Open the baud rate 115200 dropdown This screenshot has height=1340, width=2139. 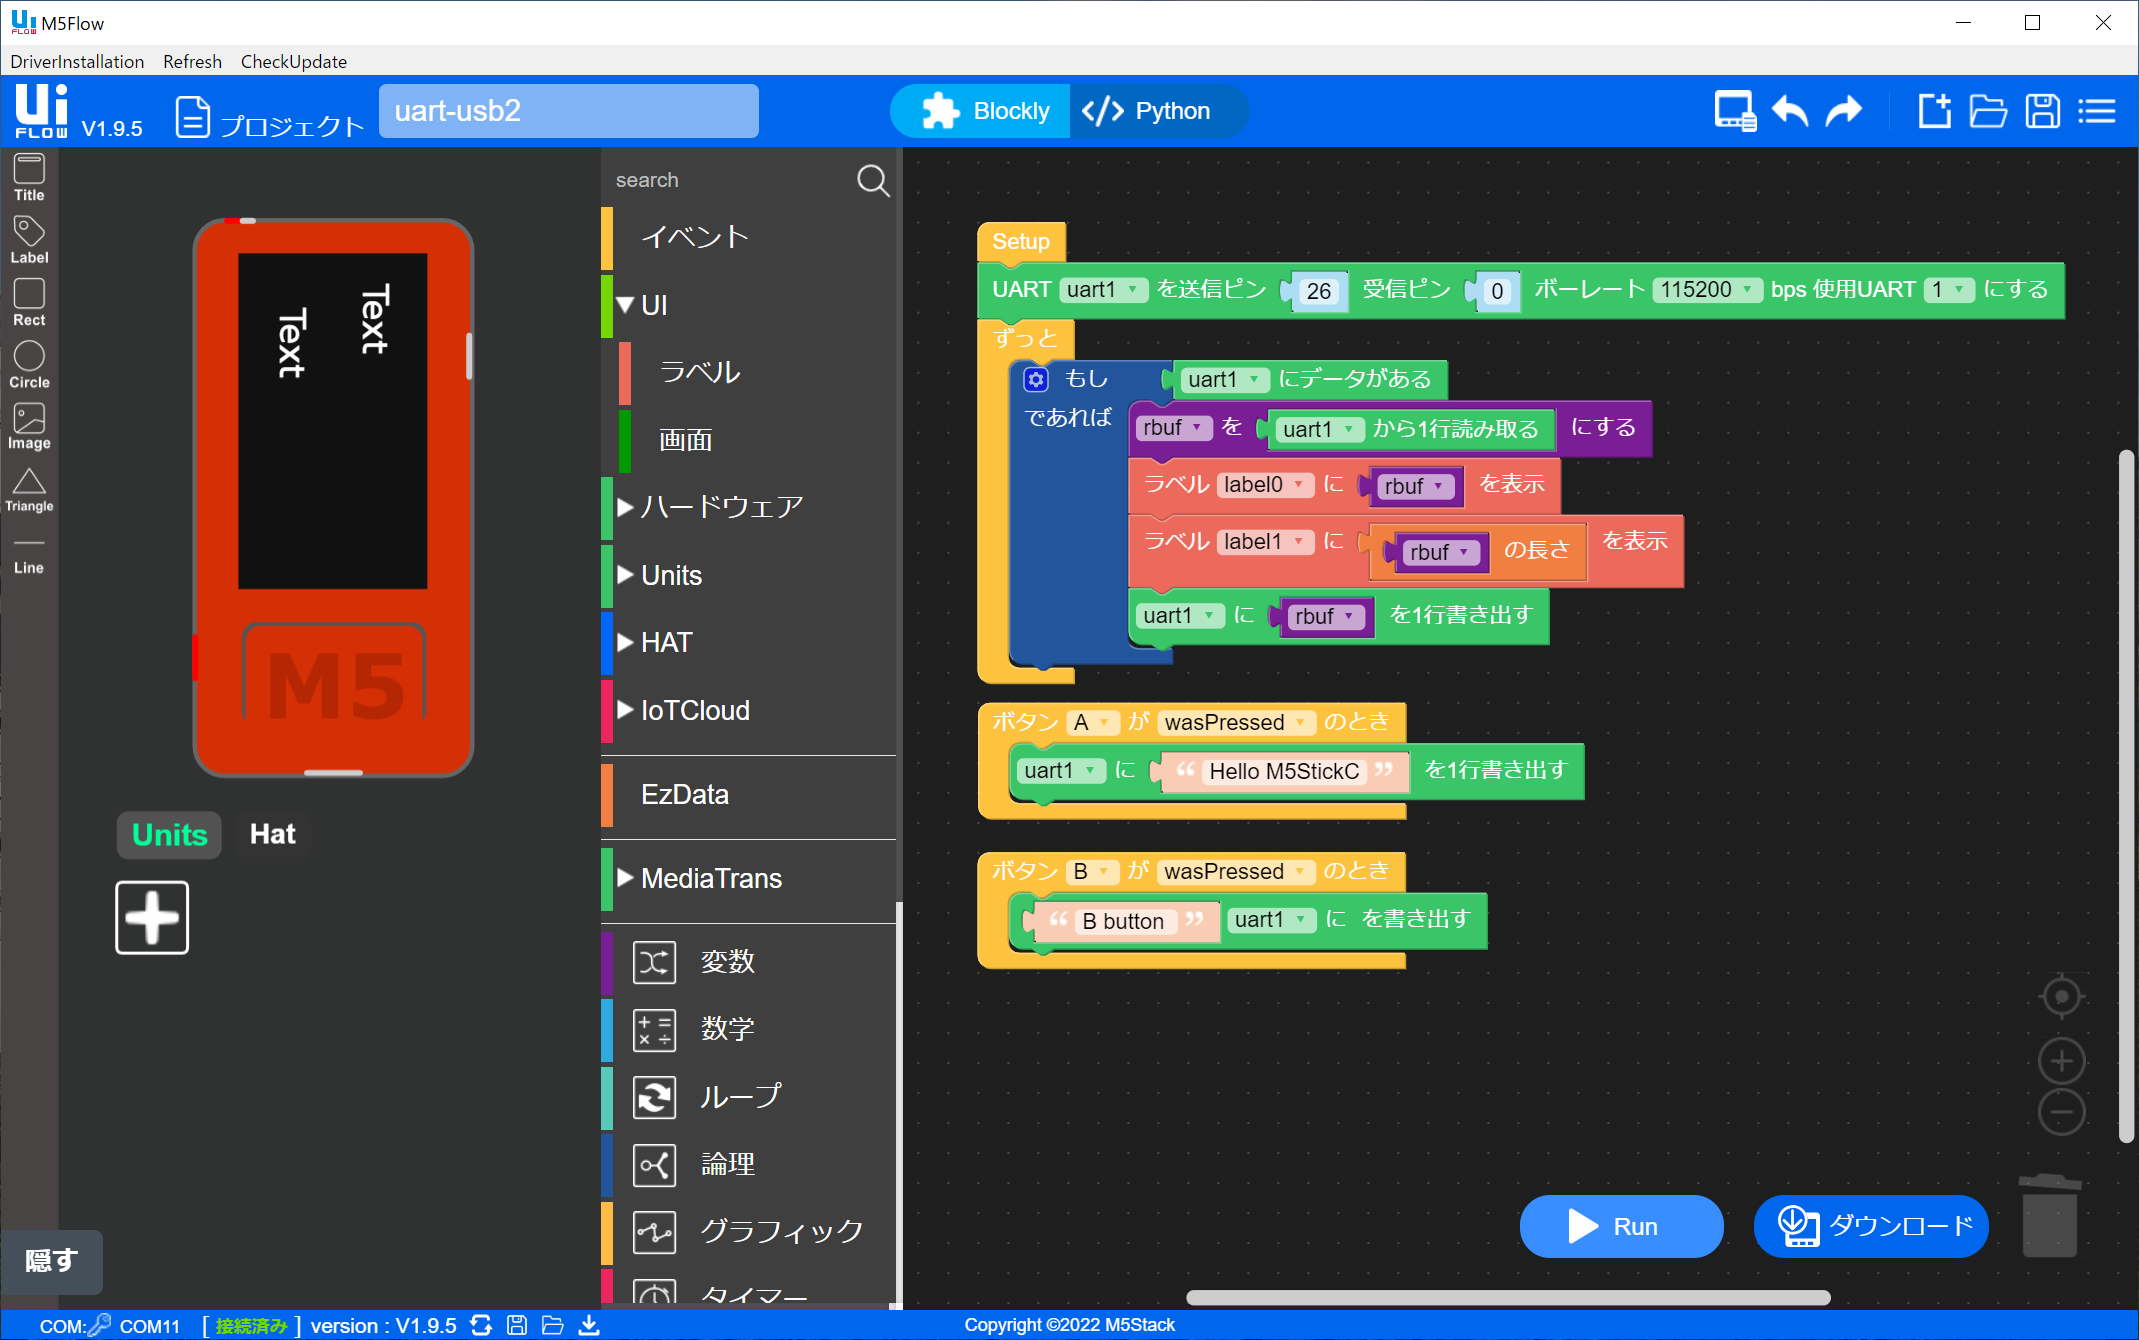1706,290
